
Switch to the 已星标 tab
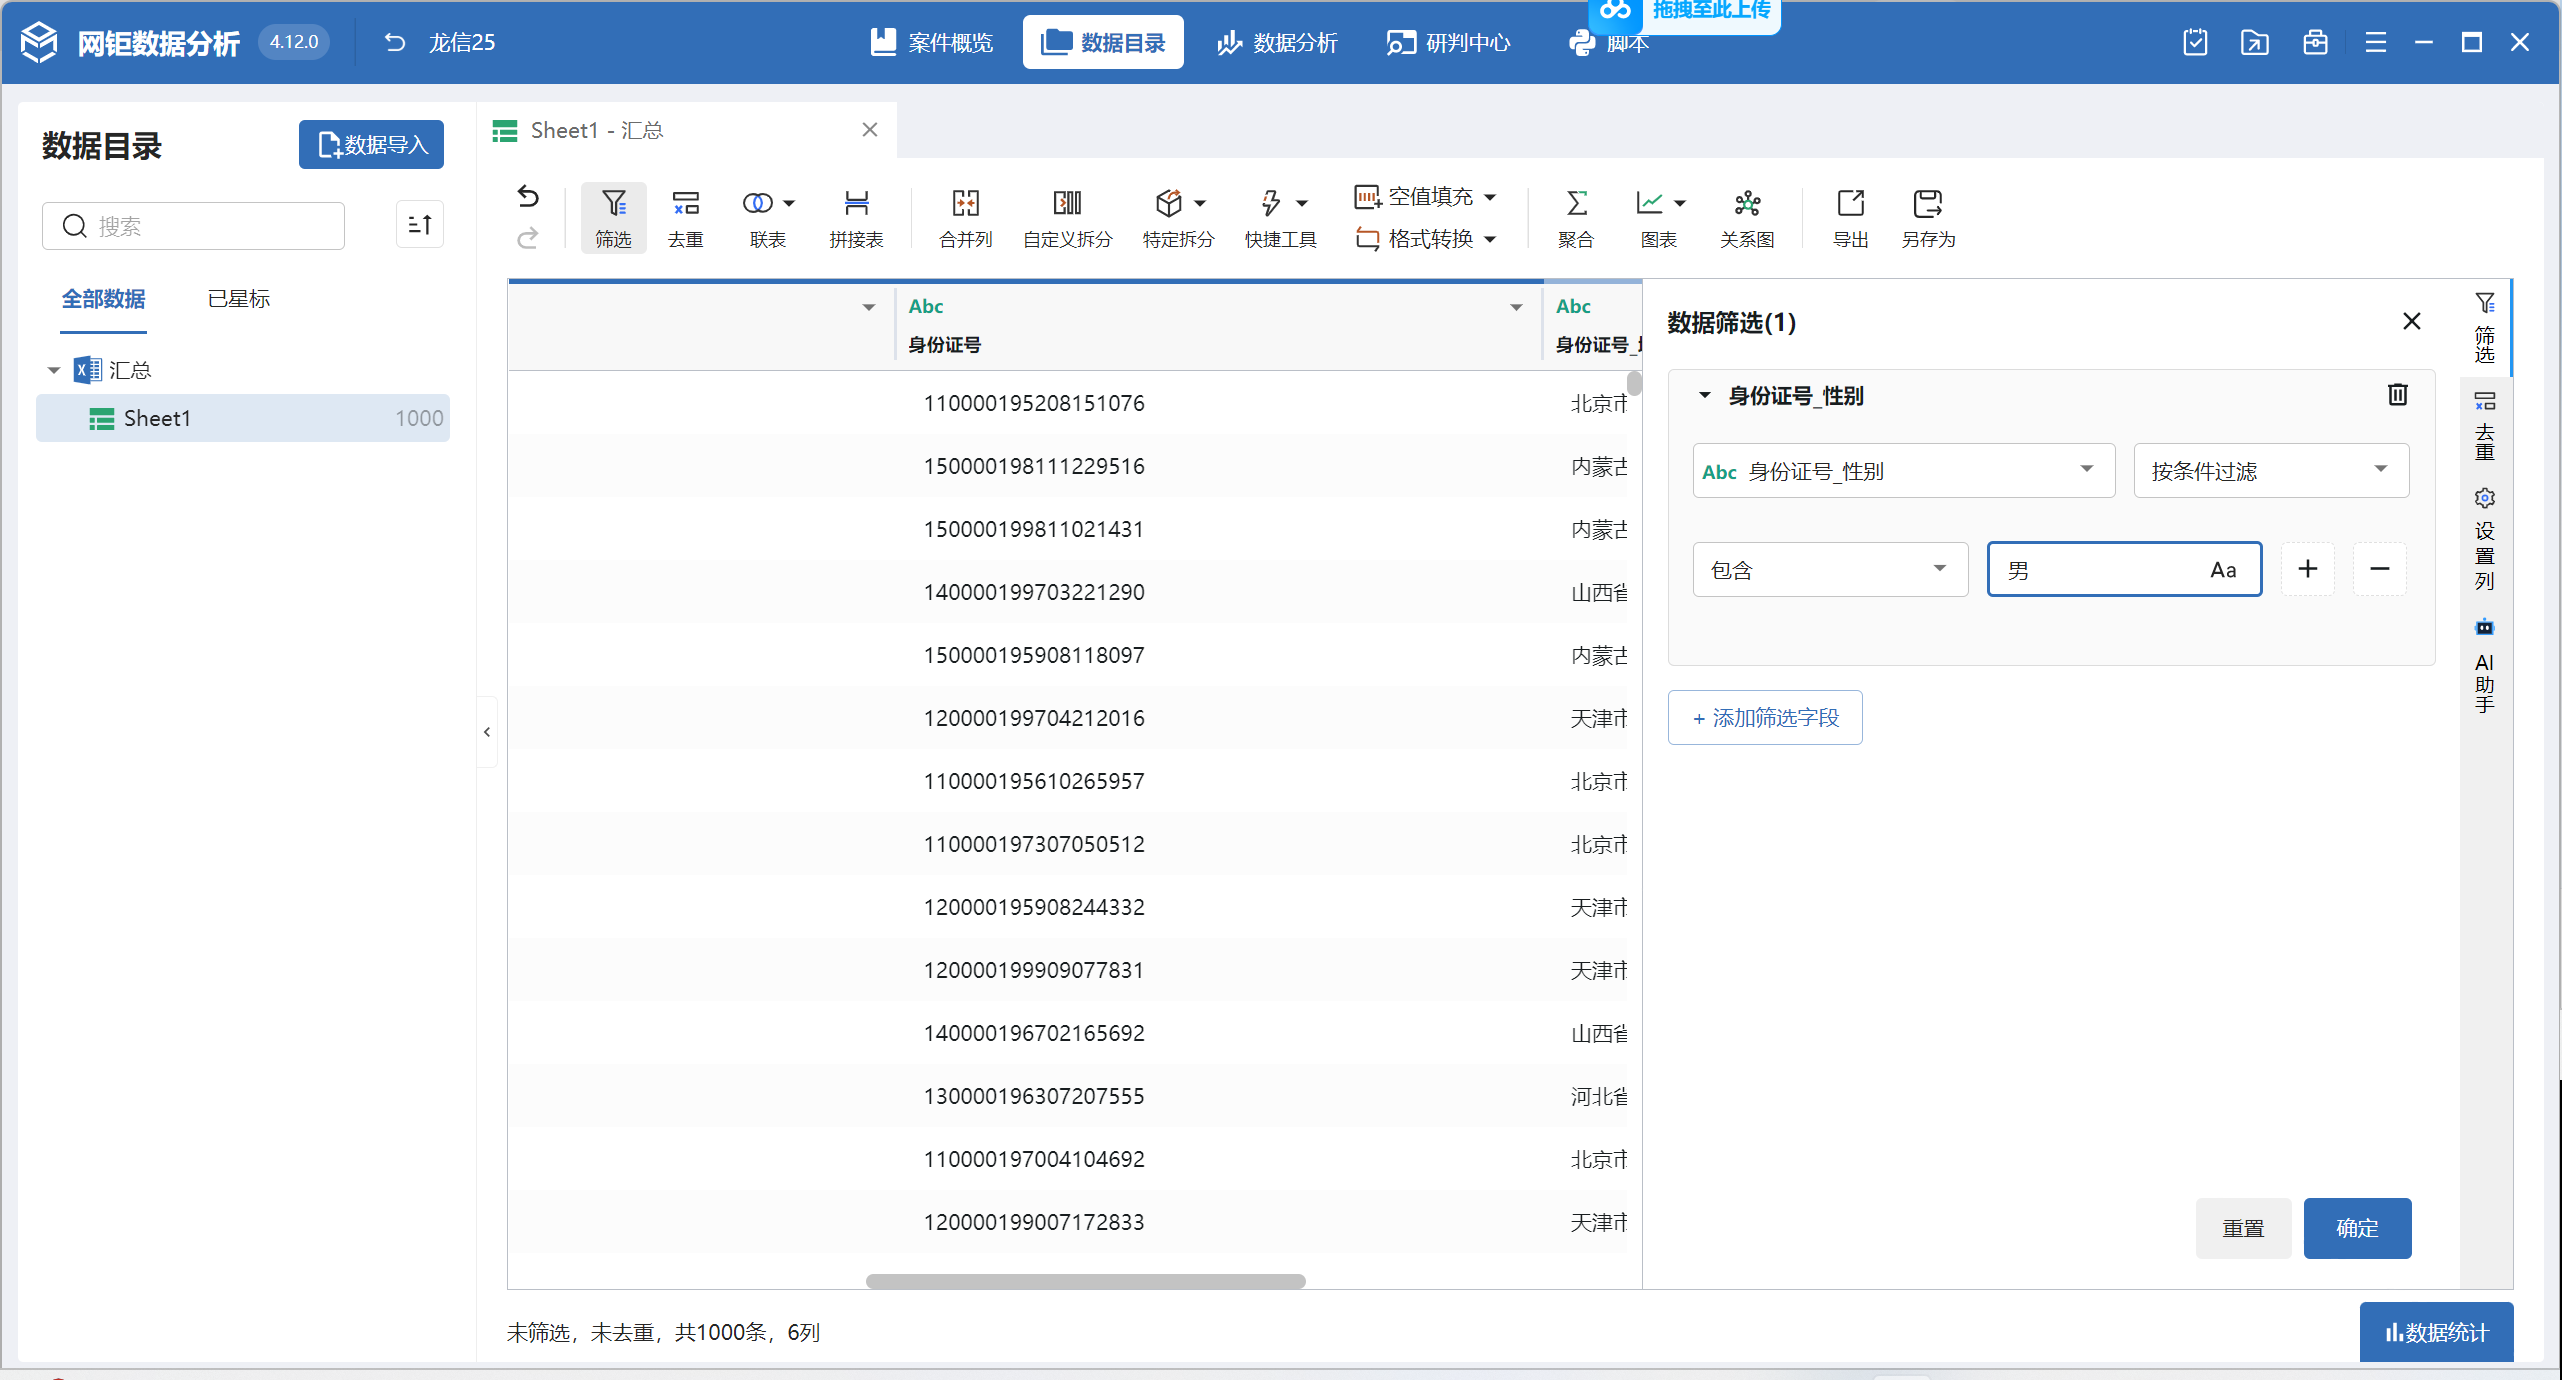pyautogui.click(x=238, y=299)
